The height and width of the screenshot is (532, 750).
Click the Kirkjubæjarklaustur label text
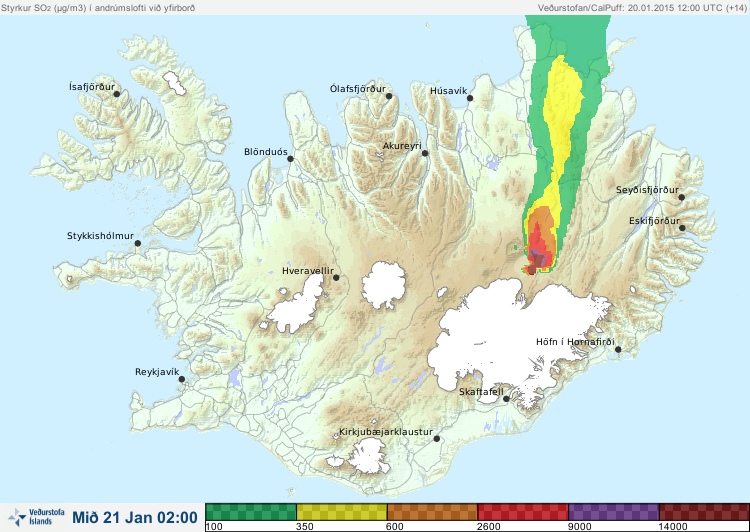click(386, 432)
